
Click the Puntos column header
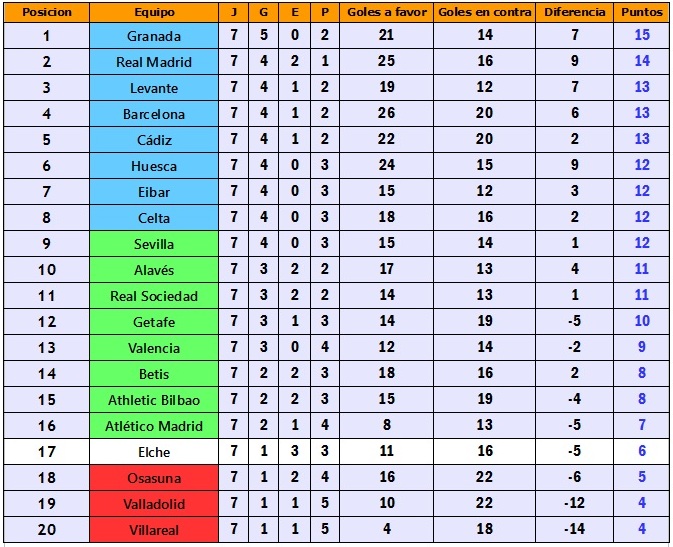[642, 12]
